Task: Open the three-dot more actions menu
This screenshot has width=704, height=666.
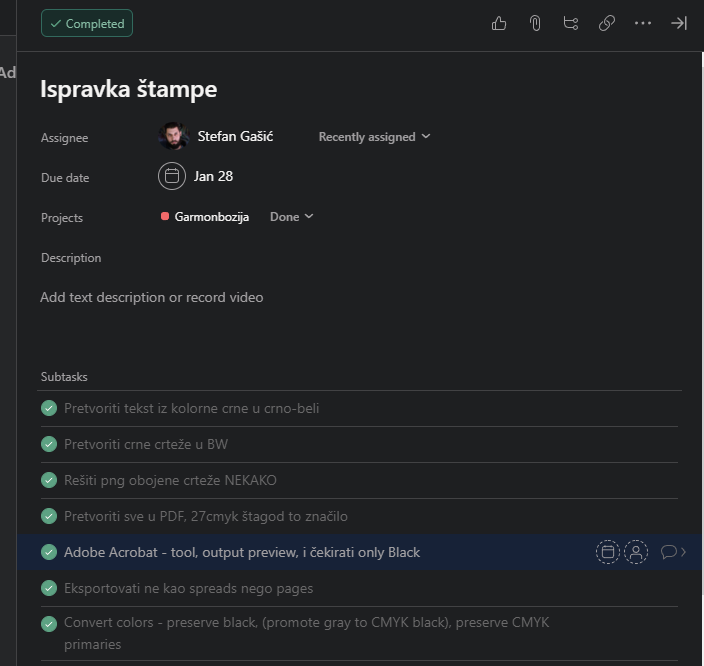Action: click(643, 23)
